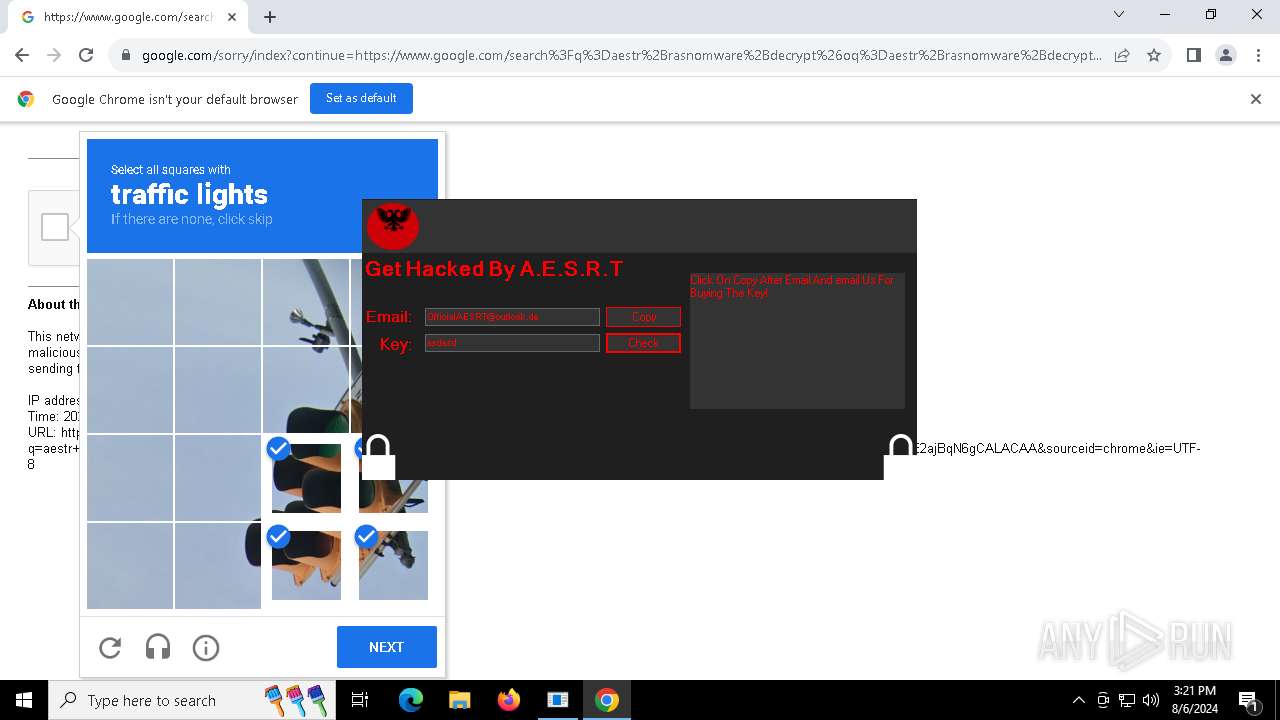Image resolution: width=1280 pixels, height=720 pixels.
Task: Expand the tab search chevron
Action: click(1119, 14)
